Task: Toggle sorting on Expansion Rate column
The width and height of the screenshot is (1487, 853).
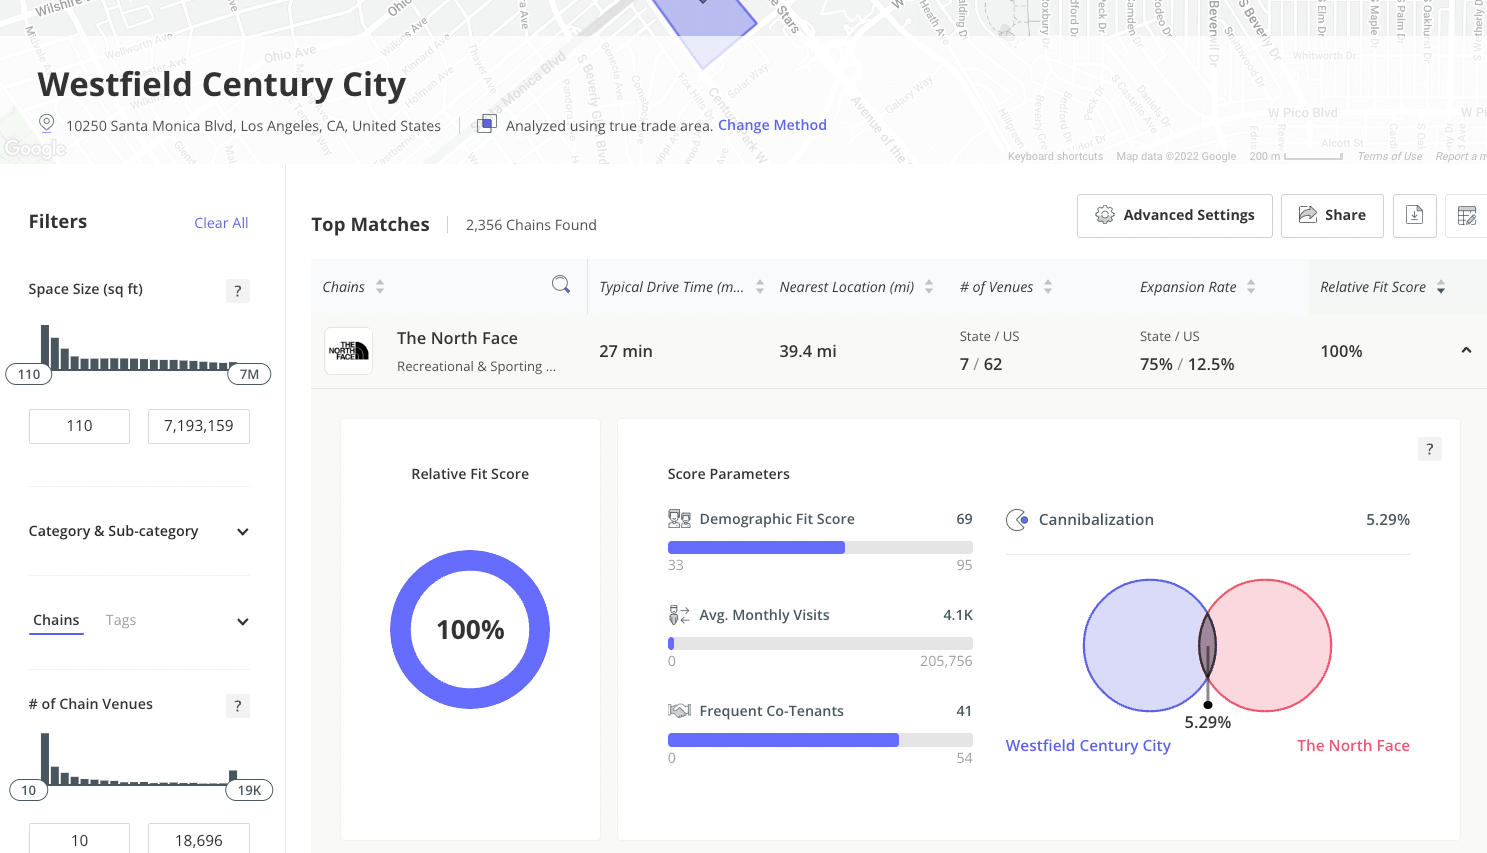Action: (1252, 286)
